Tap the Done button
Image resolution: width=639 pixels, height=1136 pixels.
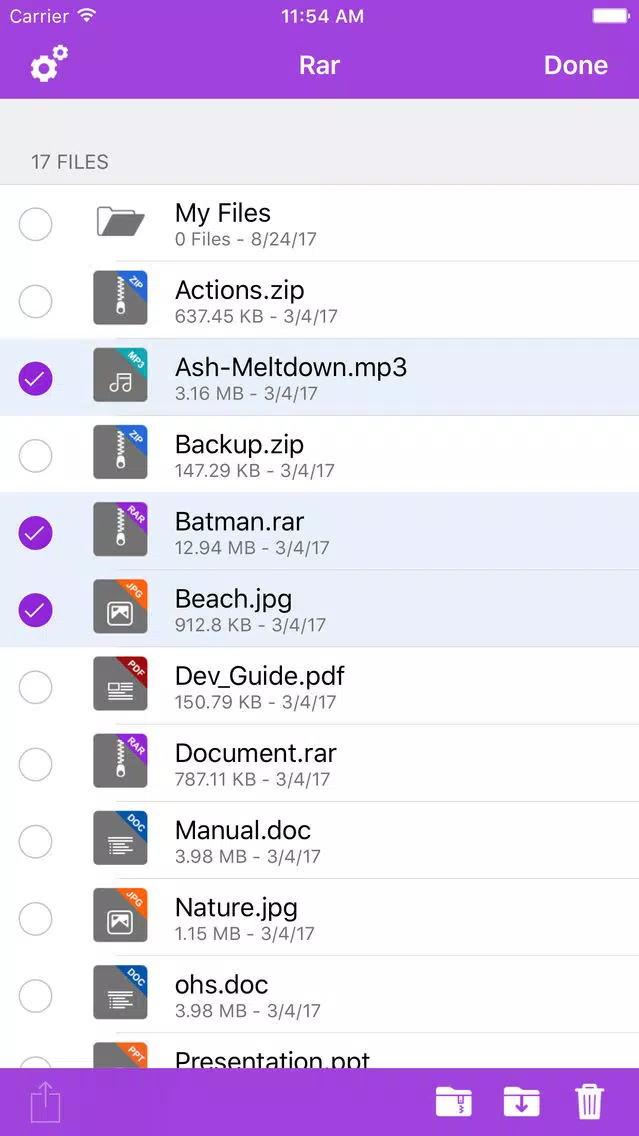click(x=575, y=65)
